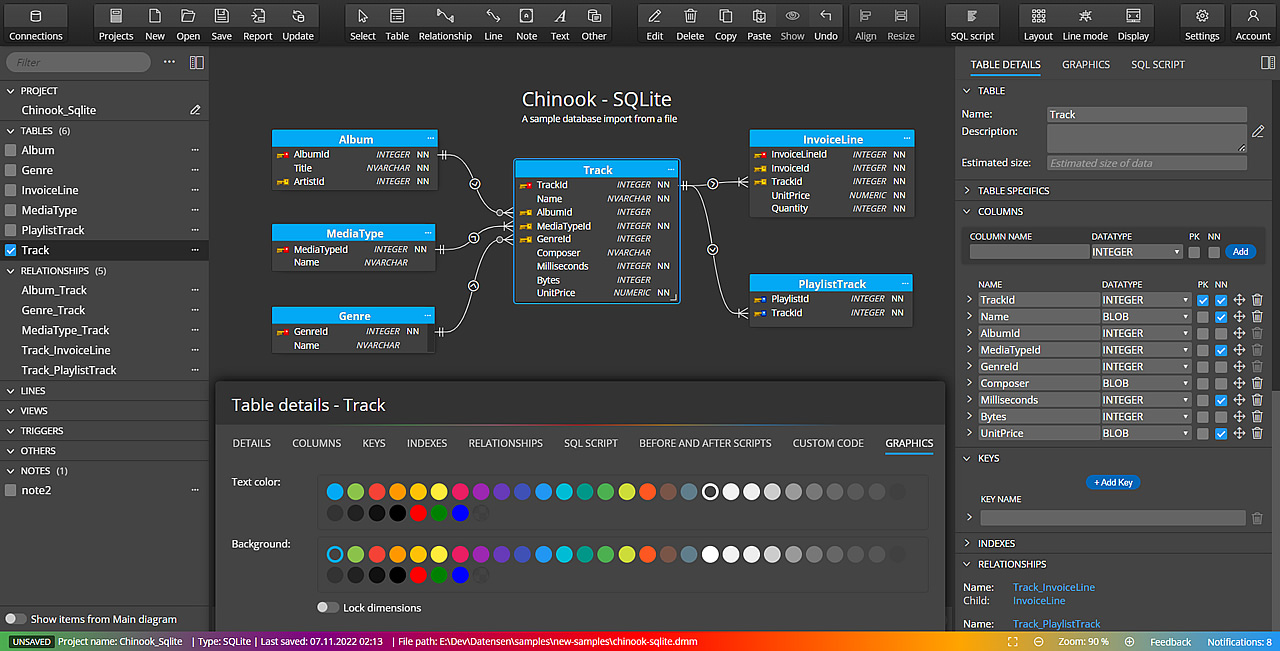Toggle side panel layout icon in right panel
The width and height of the screenshot is (1280, 651).
(x=1268, y=63)
